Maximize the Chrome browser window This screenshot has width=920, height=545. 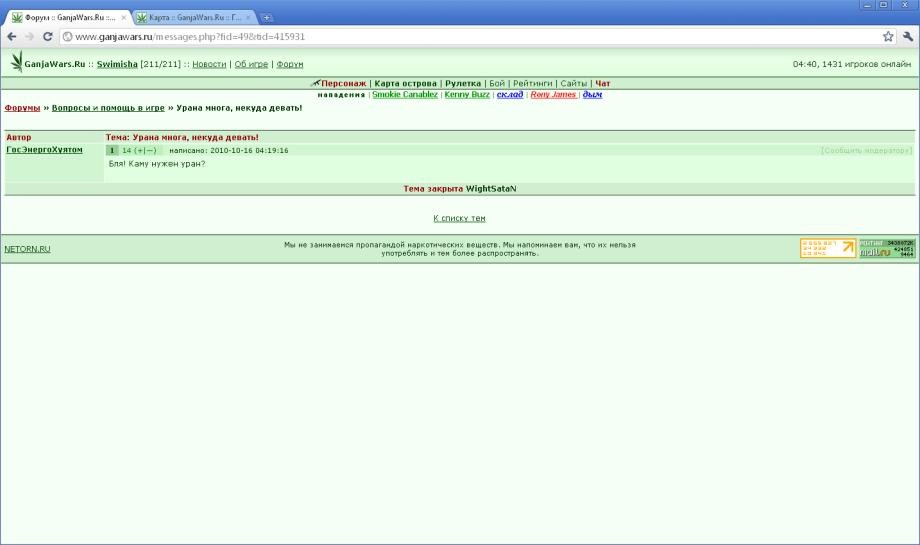point(883,5)
